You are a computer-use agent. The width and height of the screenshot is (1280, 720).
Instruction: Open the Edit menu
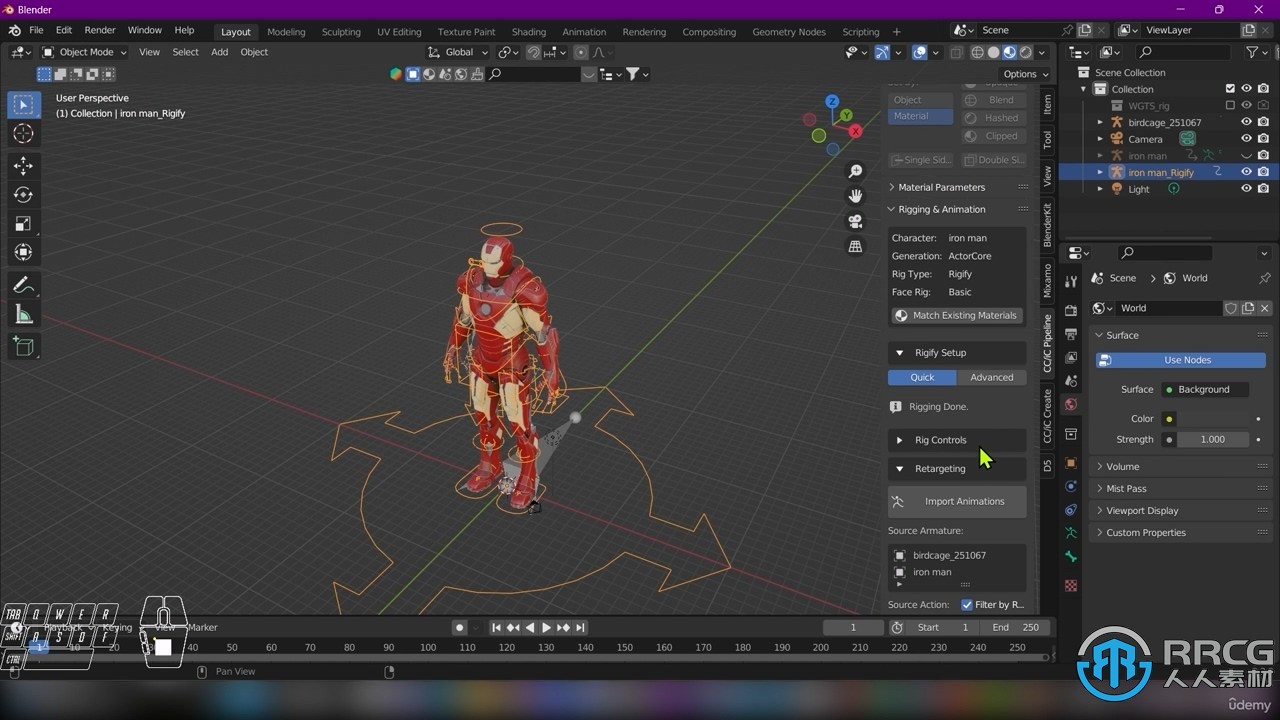[63, 30]
